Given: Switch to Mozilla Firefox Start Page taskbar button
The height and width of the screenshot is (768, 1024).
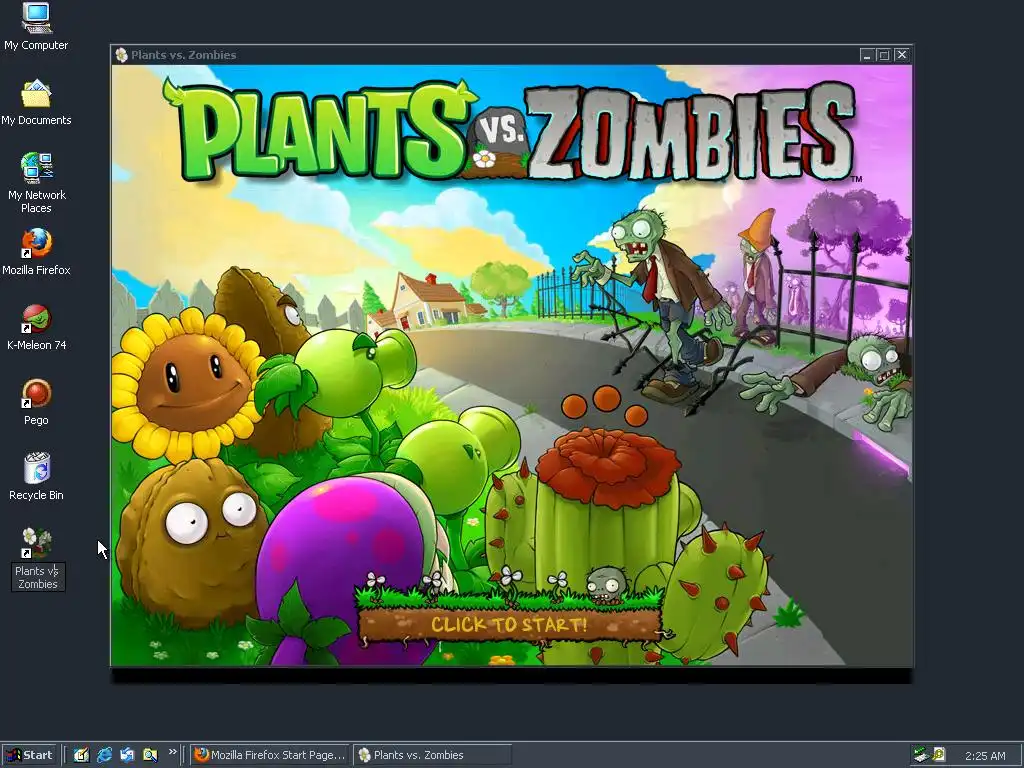Looking at the screenshot, I should [270, 755].
